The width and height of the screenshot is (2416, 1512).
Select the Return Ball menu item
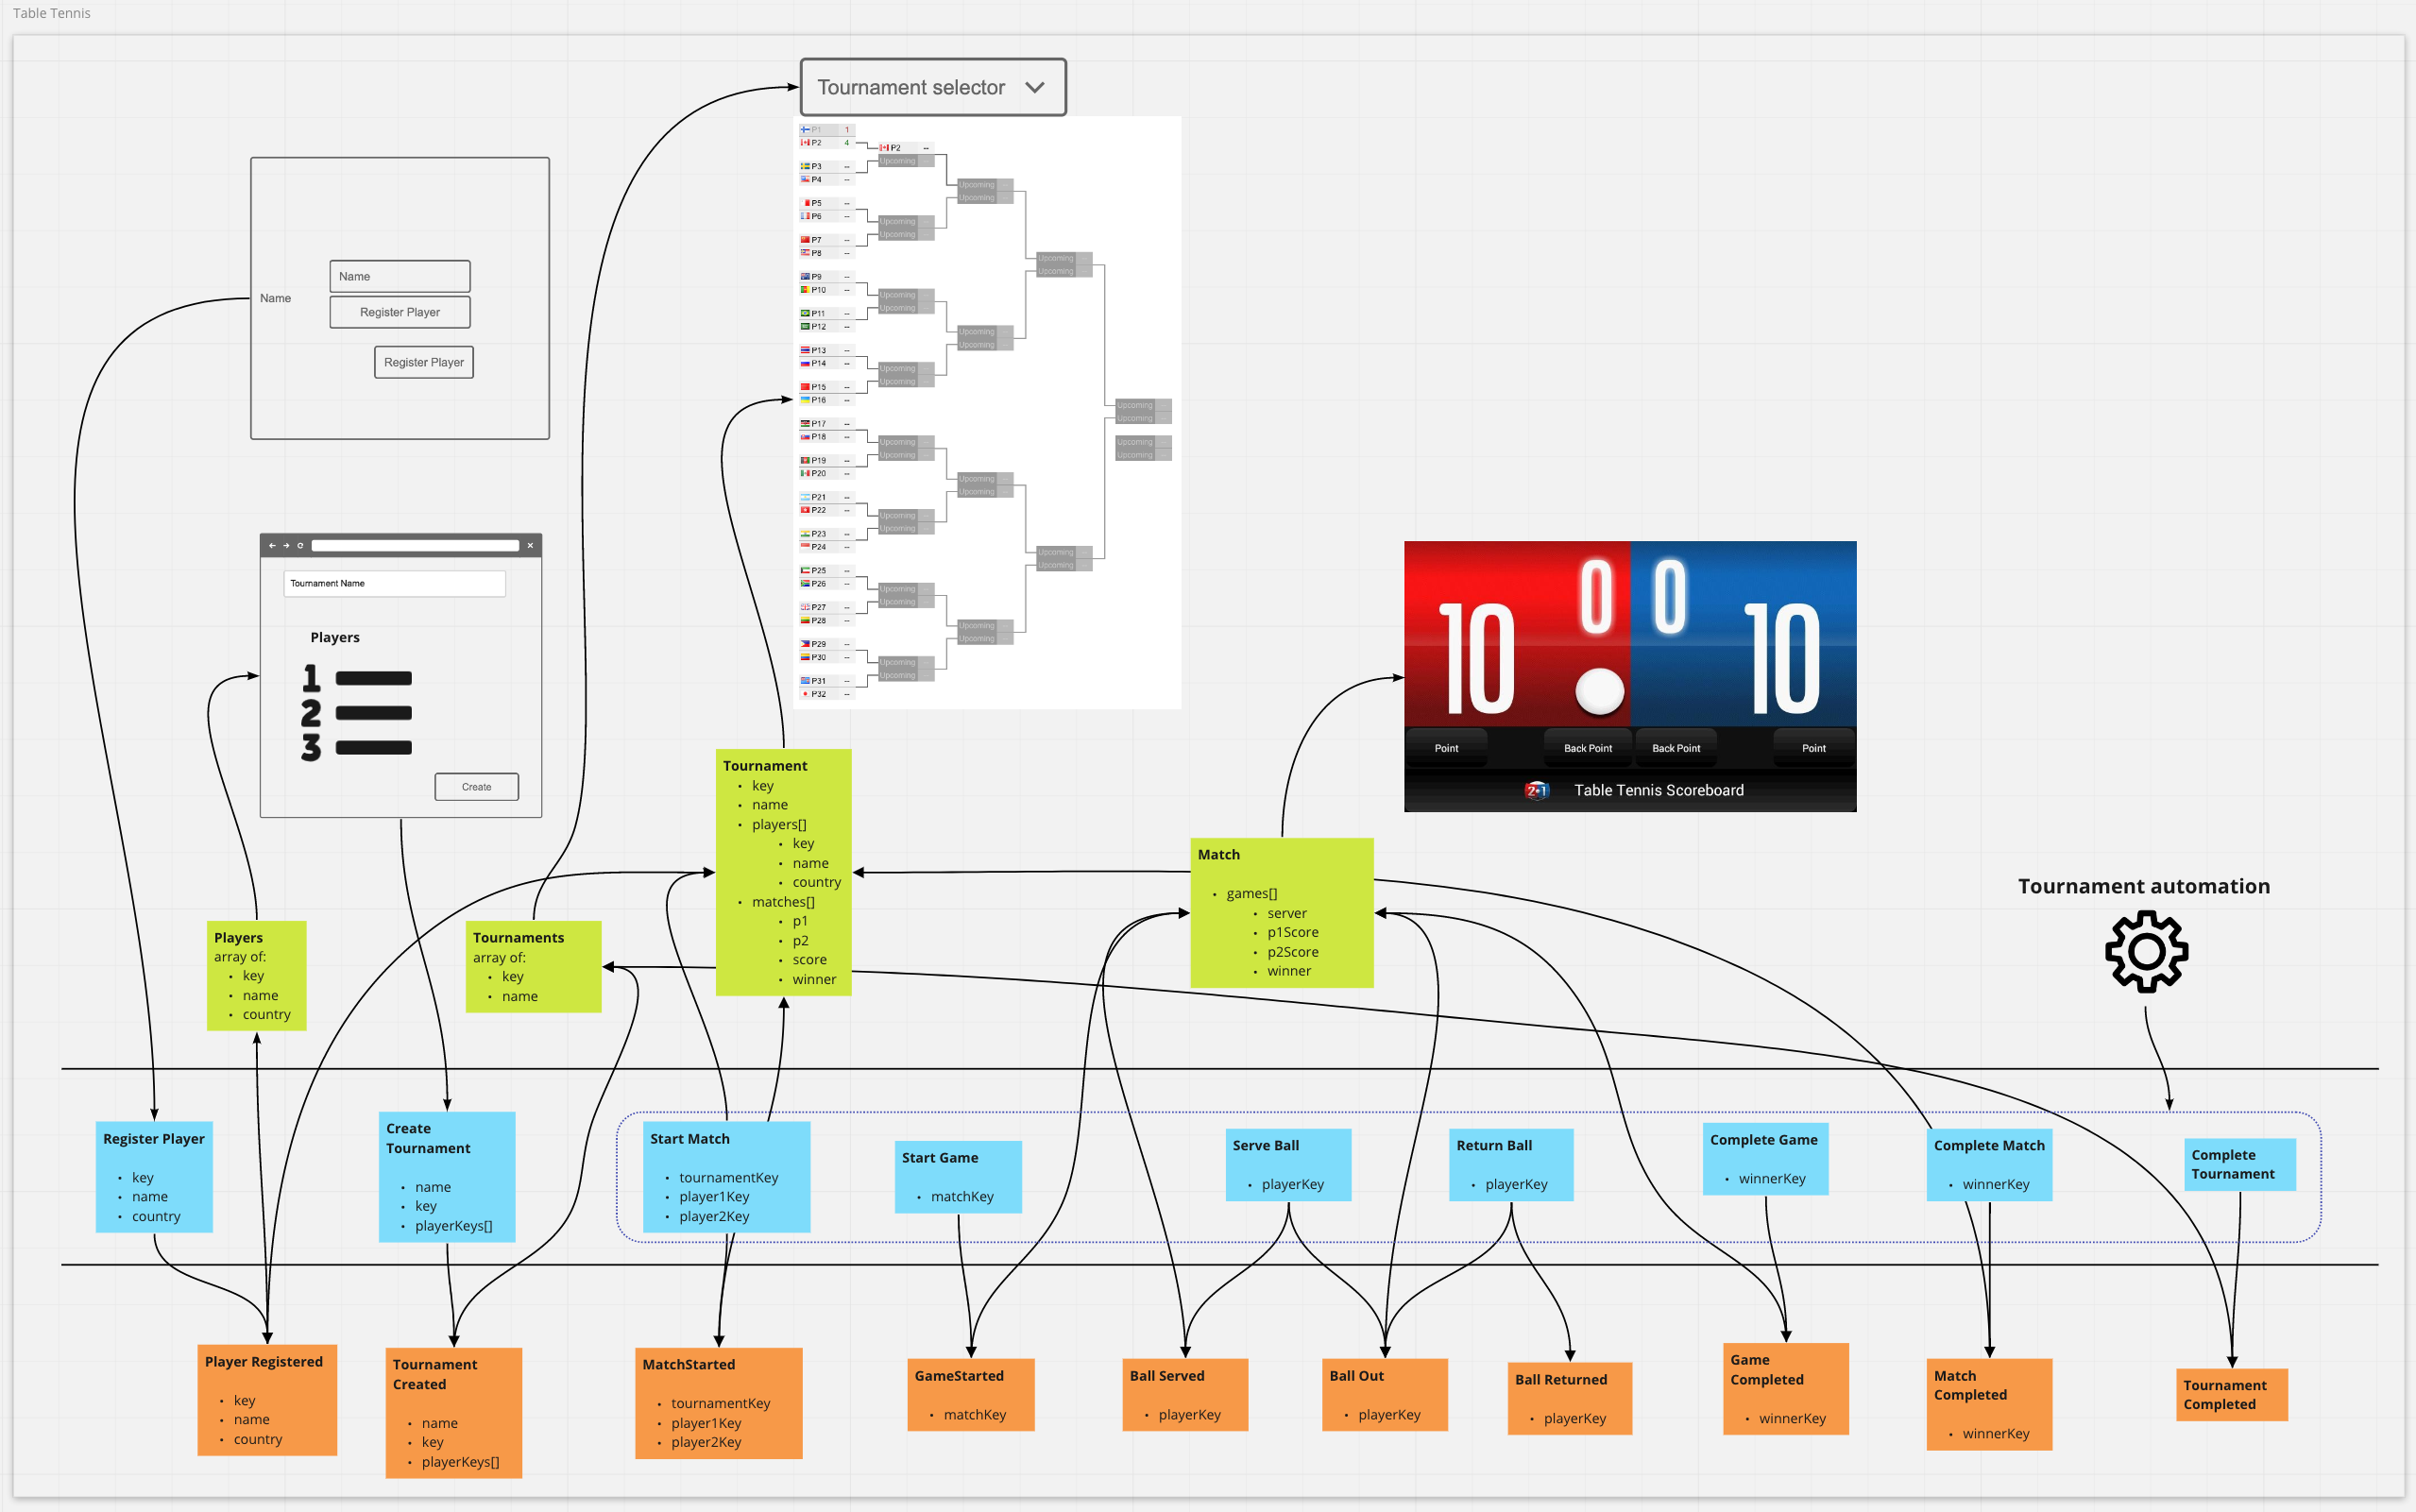(1512, 1165)
